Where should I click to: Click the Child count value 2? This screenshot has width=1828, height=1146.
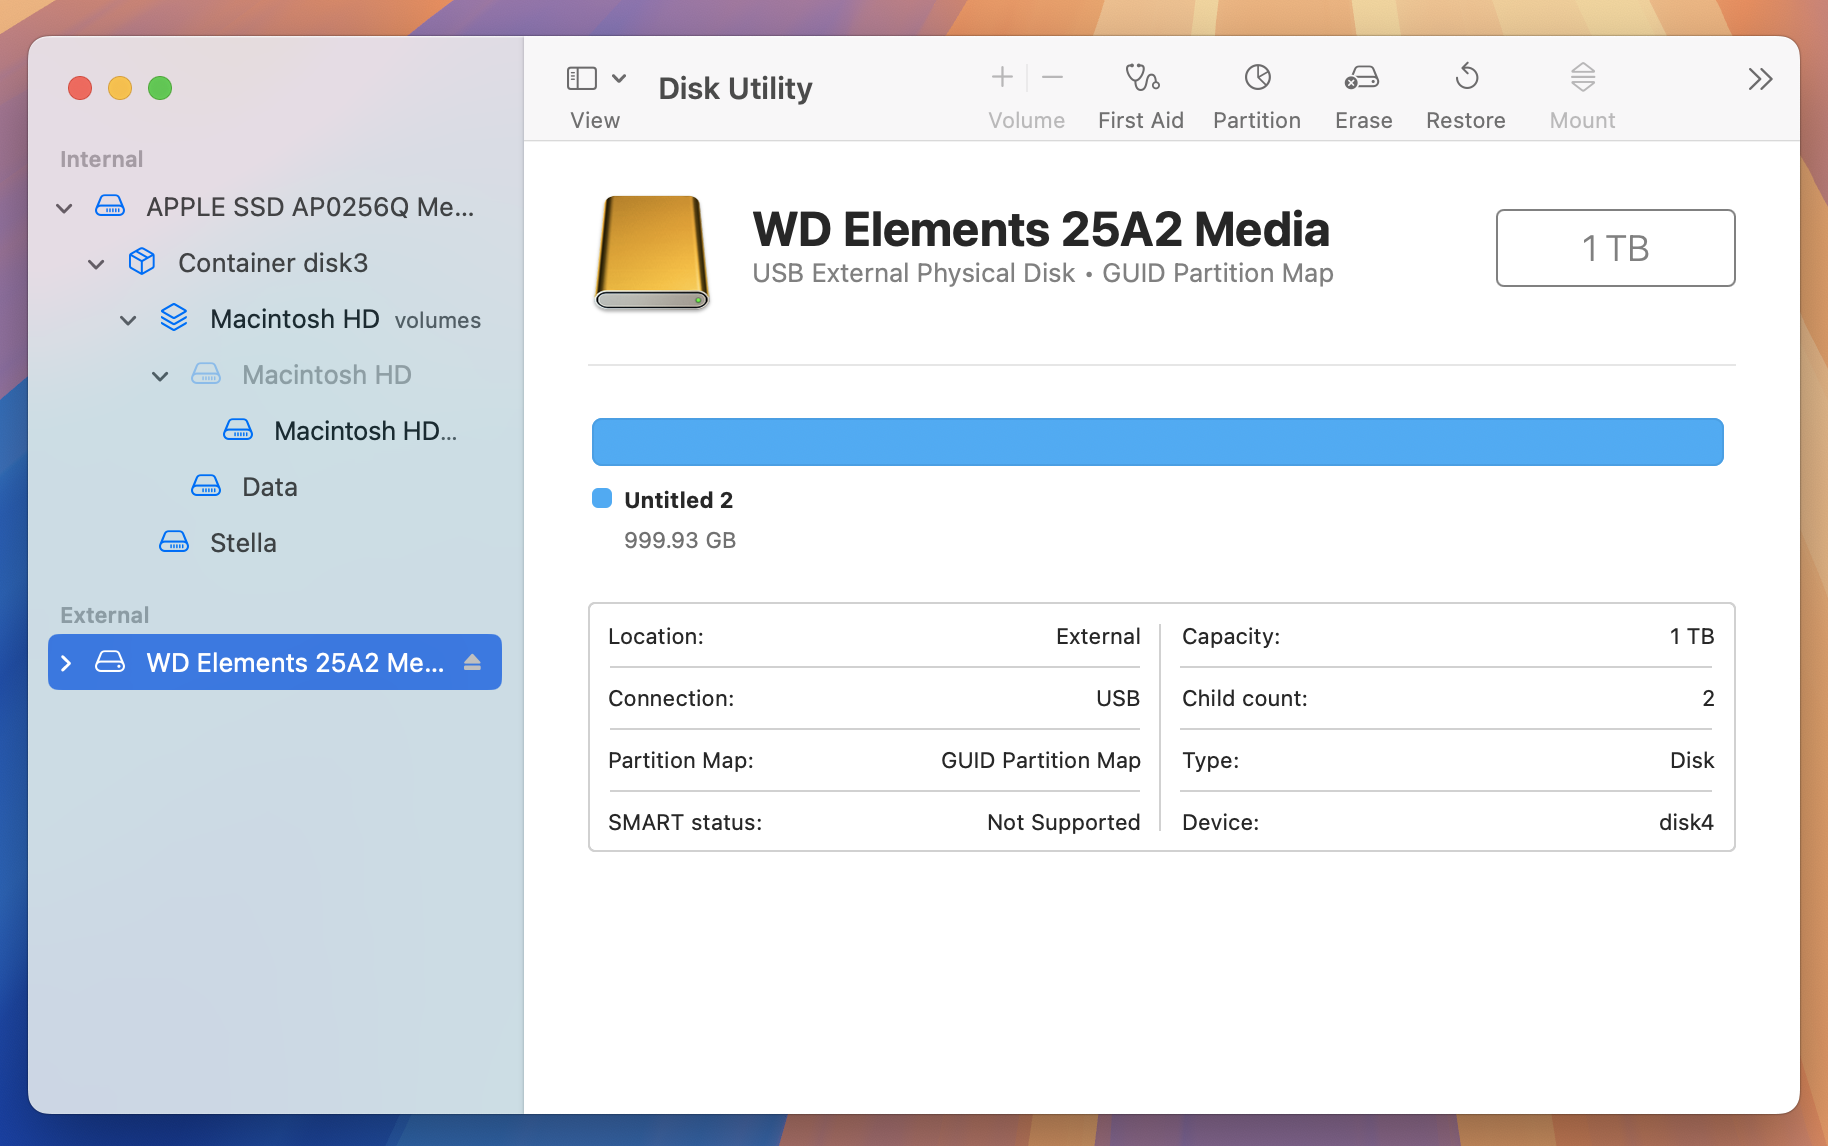(1708, 698)
